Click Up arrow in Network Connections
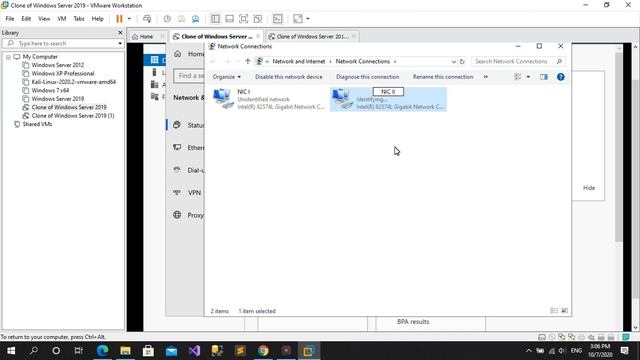This screenshot has width=640, height=360. tap(247, 62)
